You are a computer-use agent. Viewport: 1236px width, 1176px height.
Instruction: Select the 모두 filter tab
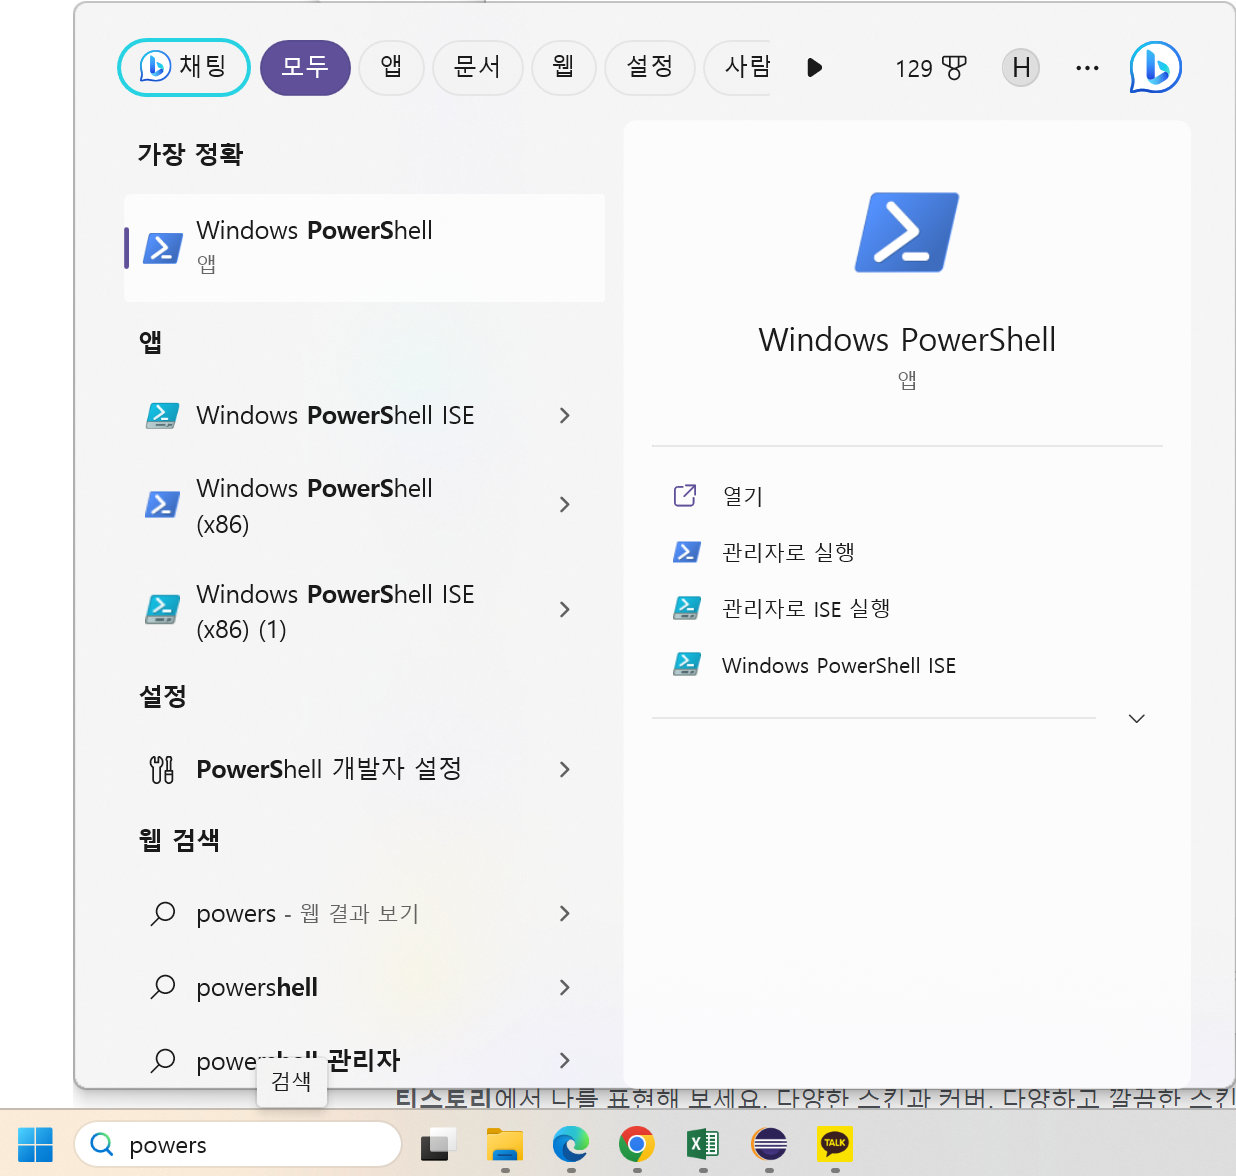click(305, 67)
